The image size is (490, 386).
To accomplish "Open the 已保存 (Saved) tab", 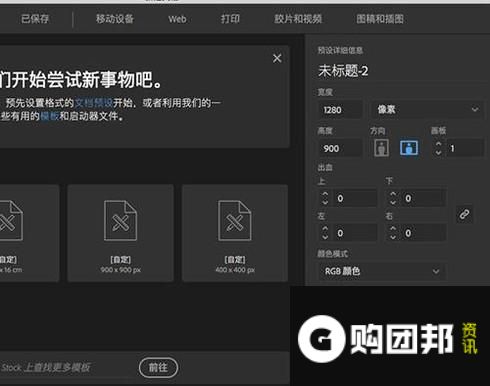I will [x=35, y=19].
